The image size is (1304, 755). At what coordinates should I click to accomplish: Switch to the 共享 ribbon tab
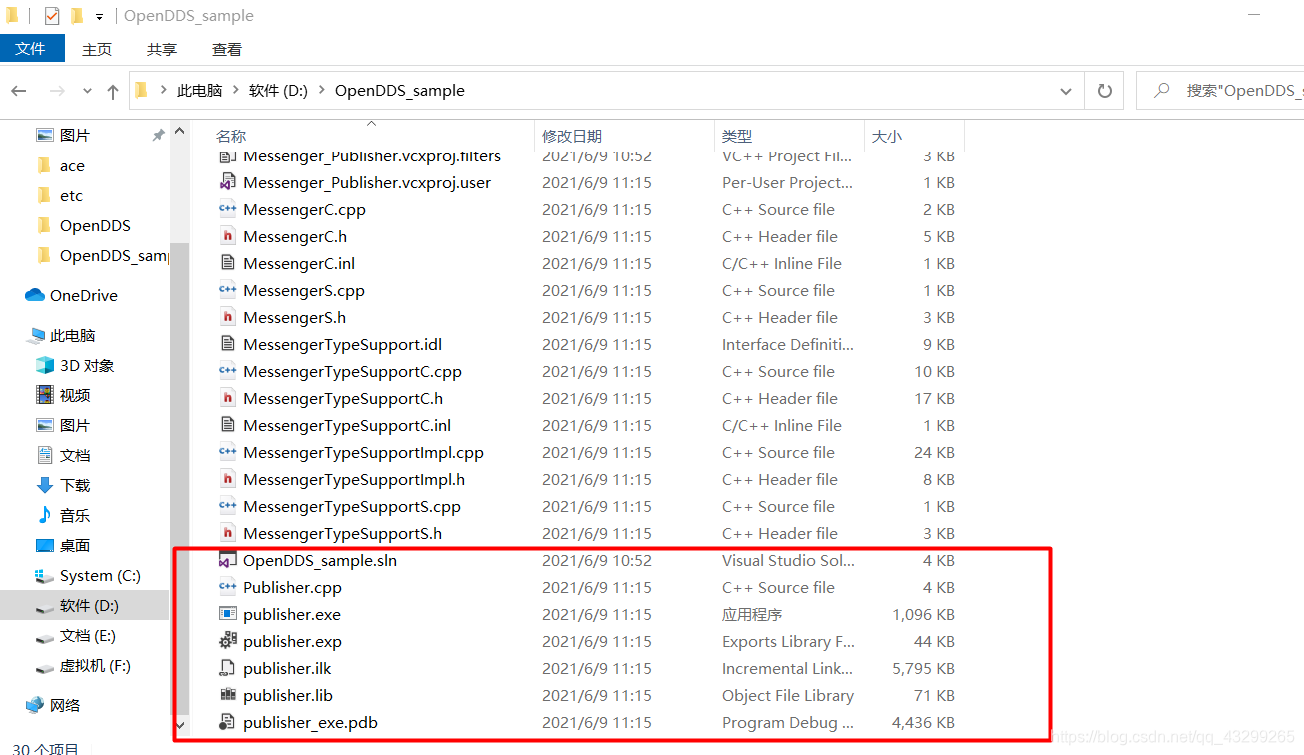pyautogui.click(x=162, y=49)
